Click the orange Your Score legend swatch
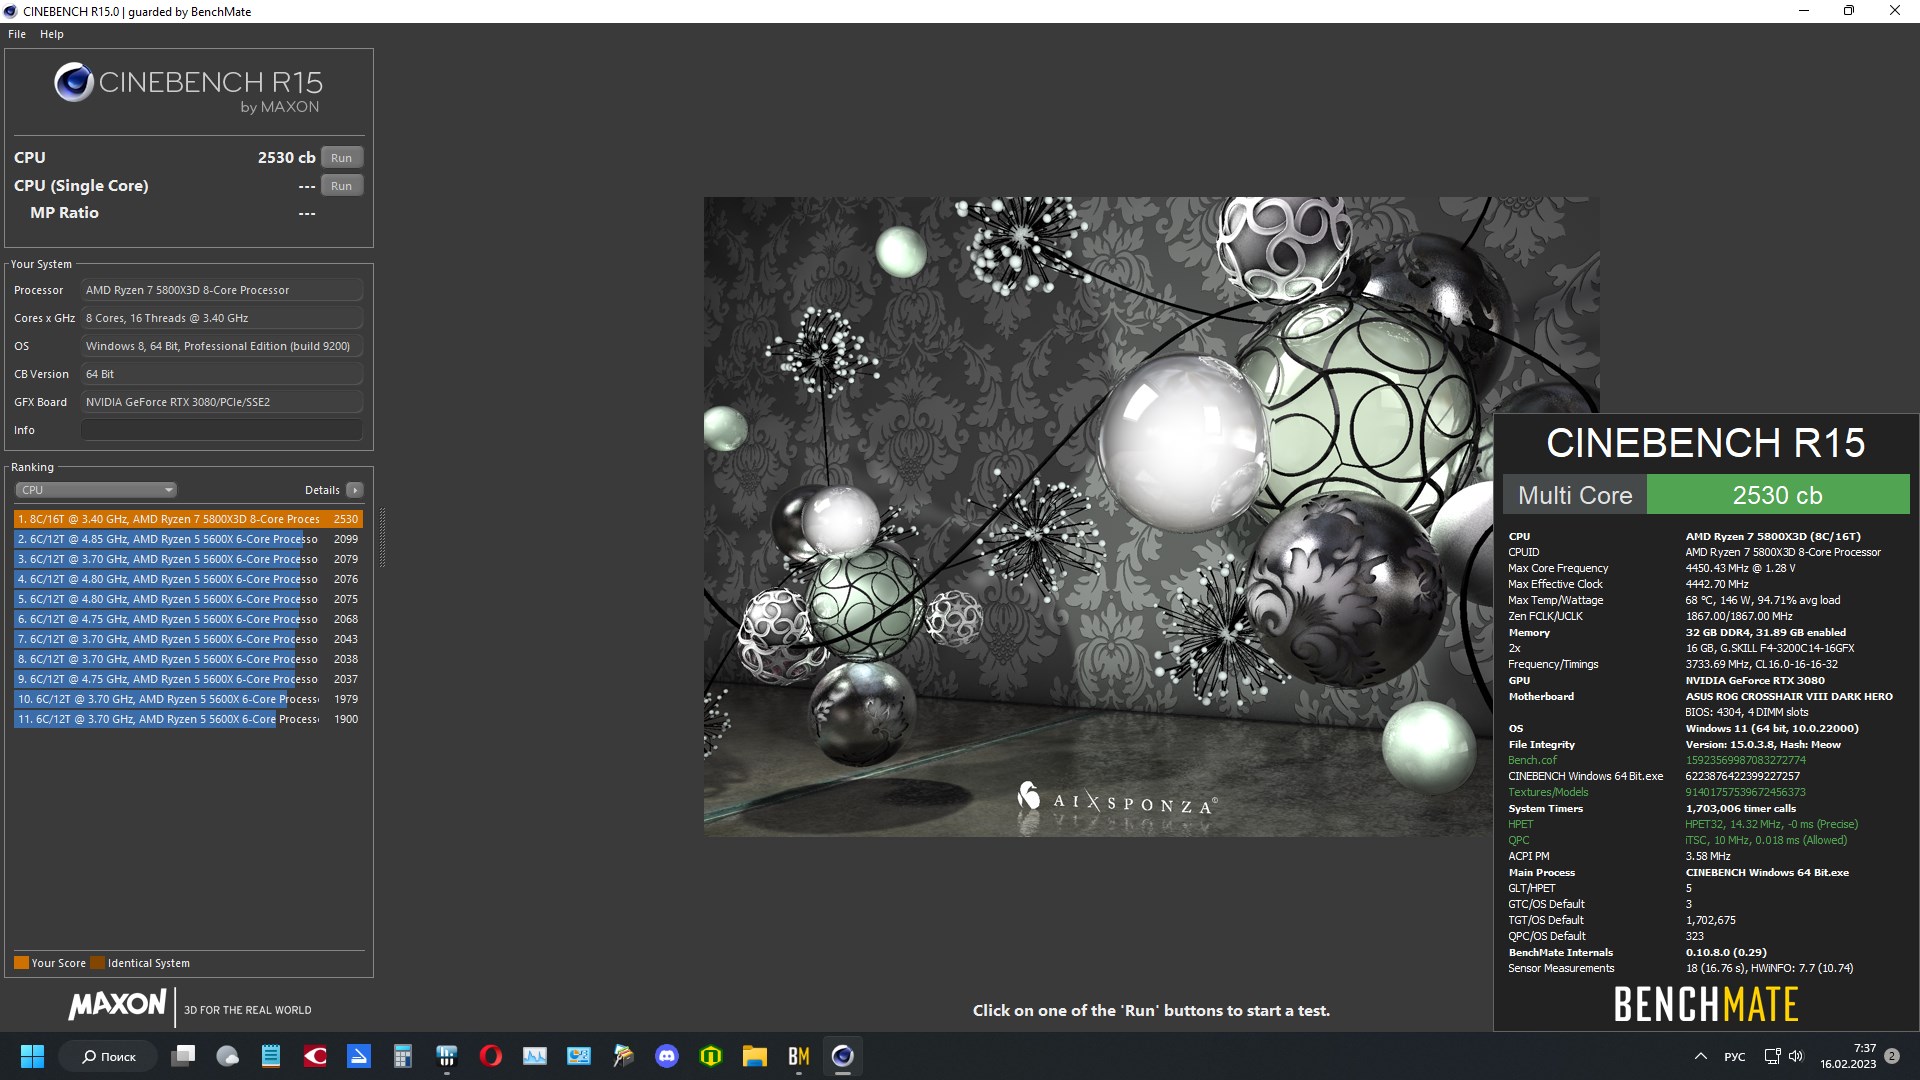 (x=21, y=963)
